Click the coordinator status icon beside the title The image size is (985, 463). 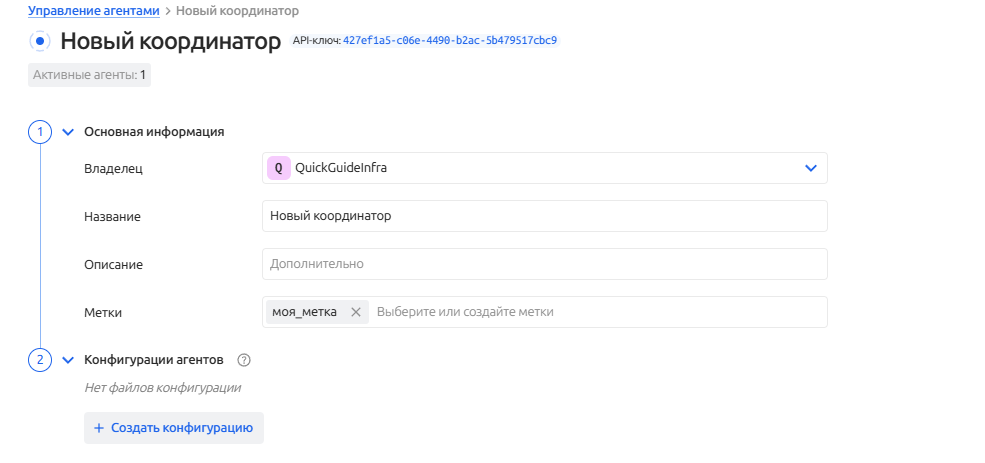coord(40,42)
